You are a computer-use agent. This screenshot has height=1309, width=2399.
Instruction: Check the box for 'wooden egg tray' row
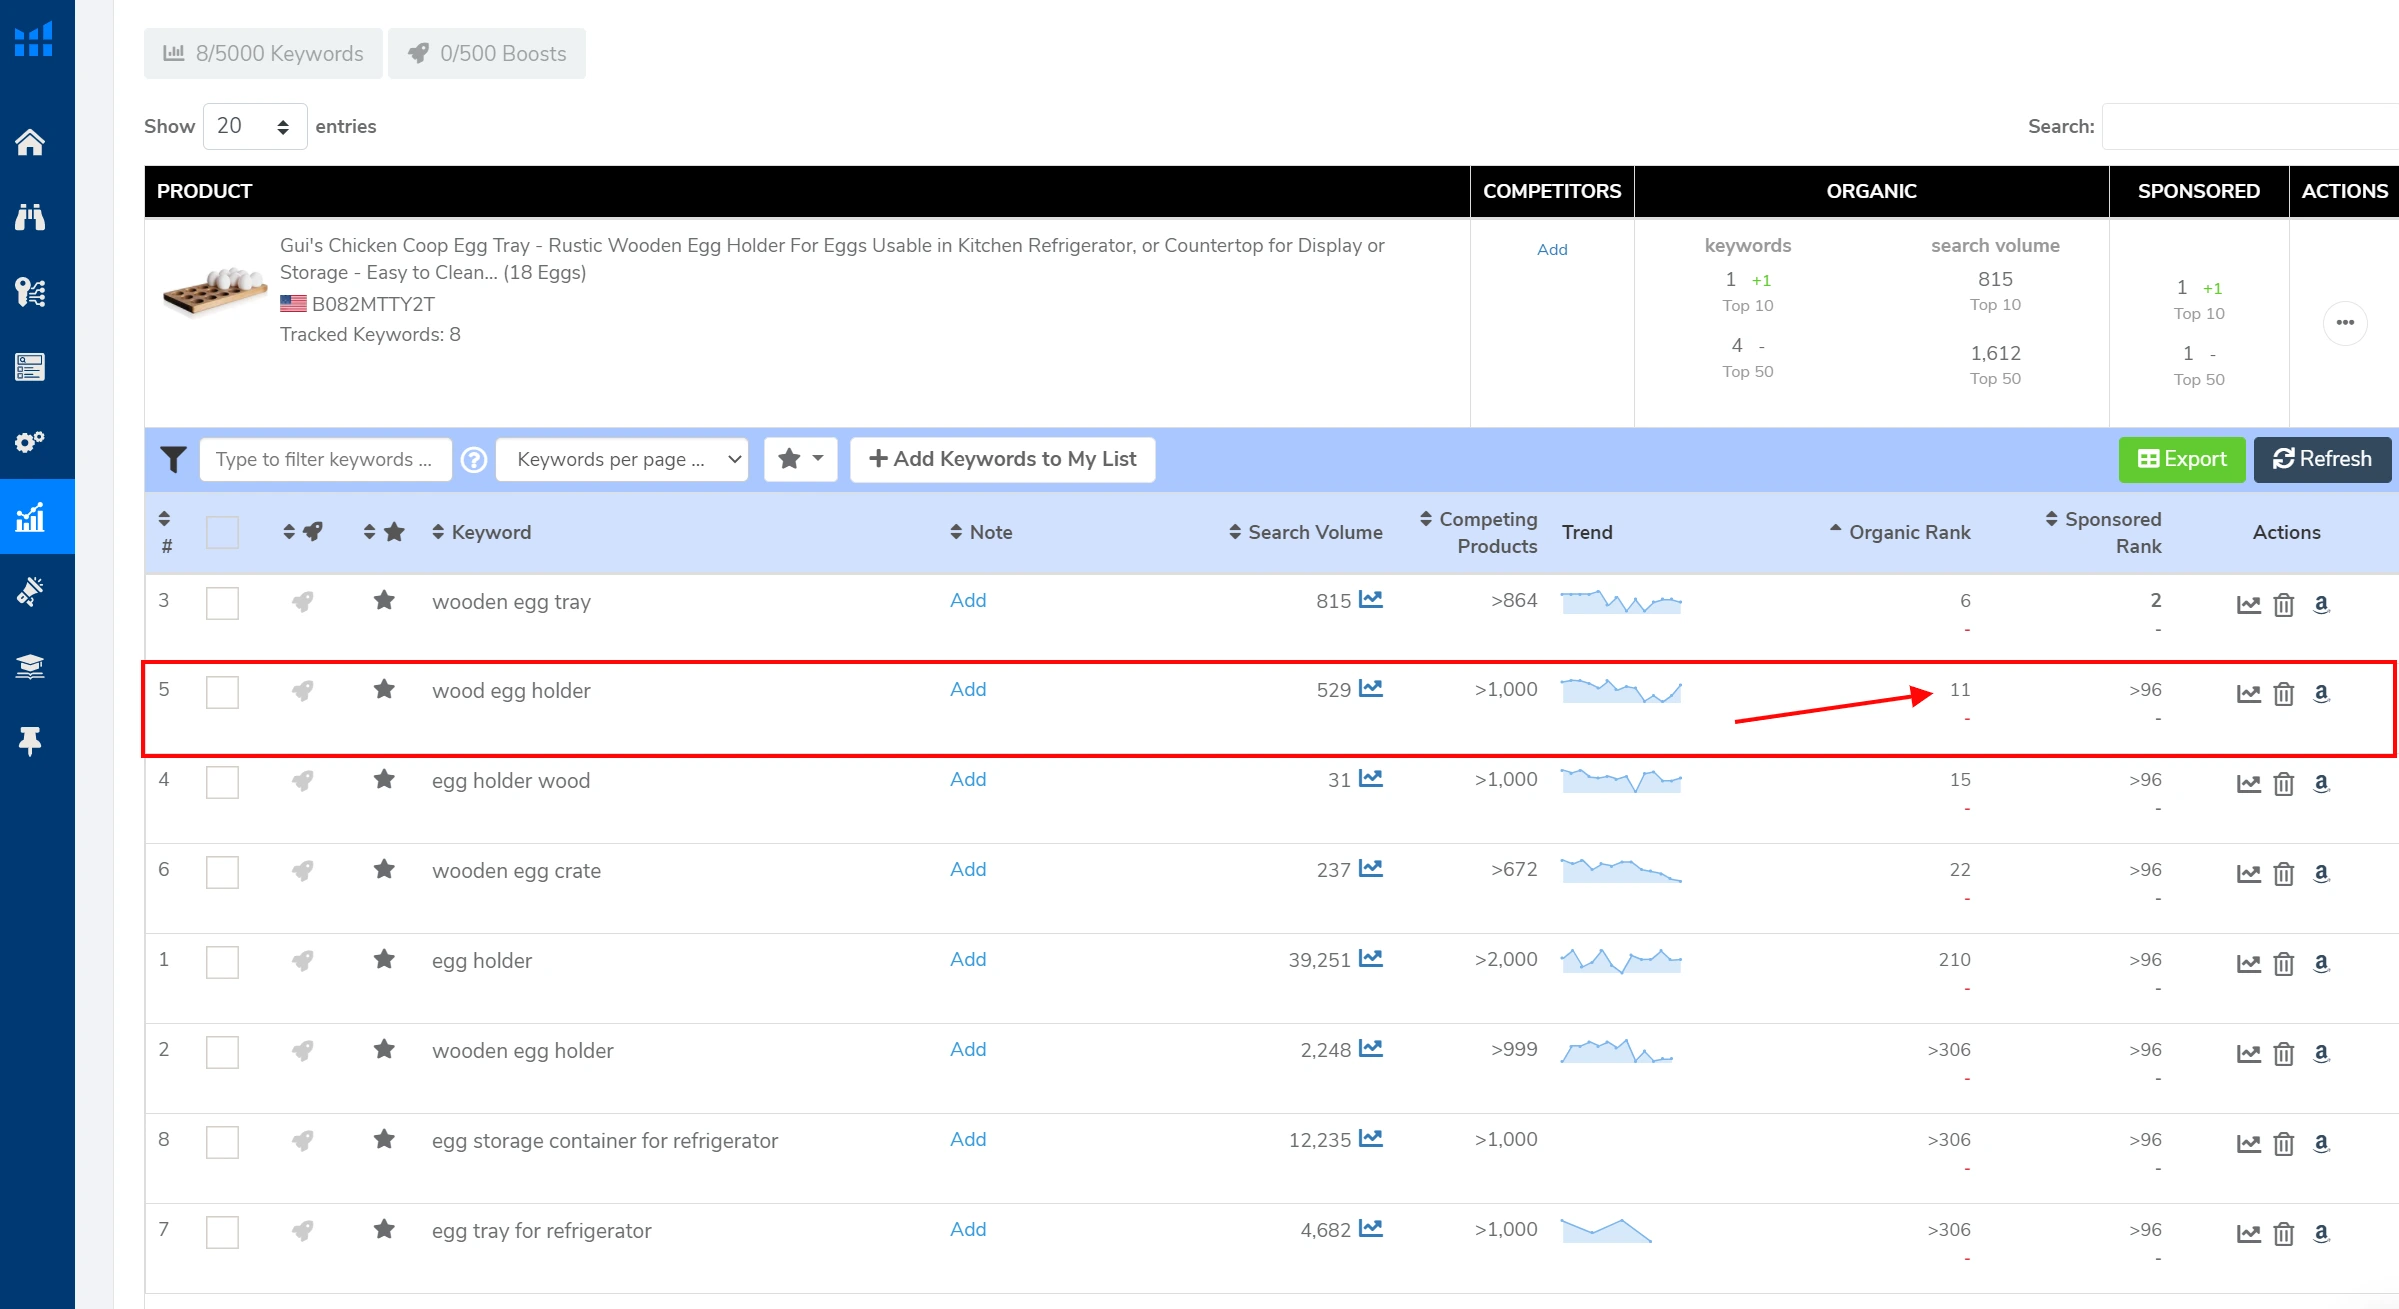(222, 603)
